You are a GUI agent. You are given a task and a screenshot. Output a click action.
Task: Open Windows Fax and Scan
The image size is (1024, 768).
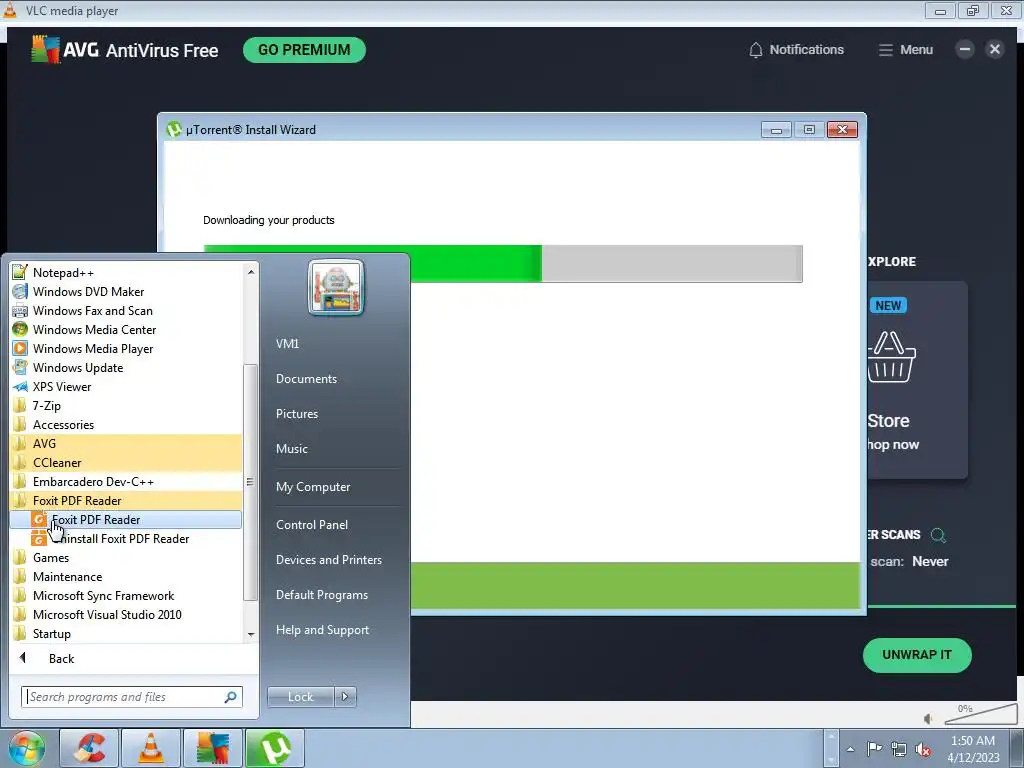pyautogui.click(x=125, y=311)
